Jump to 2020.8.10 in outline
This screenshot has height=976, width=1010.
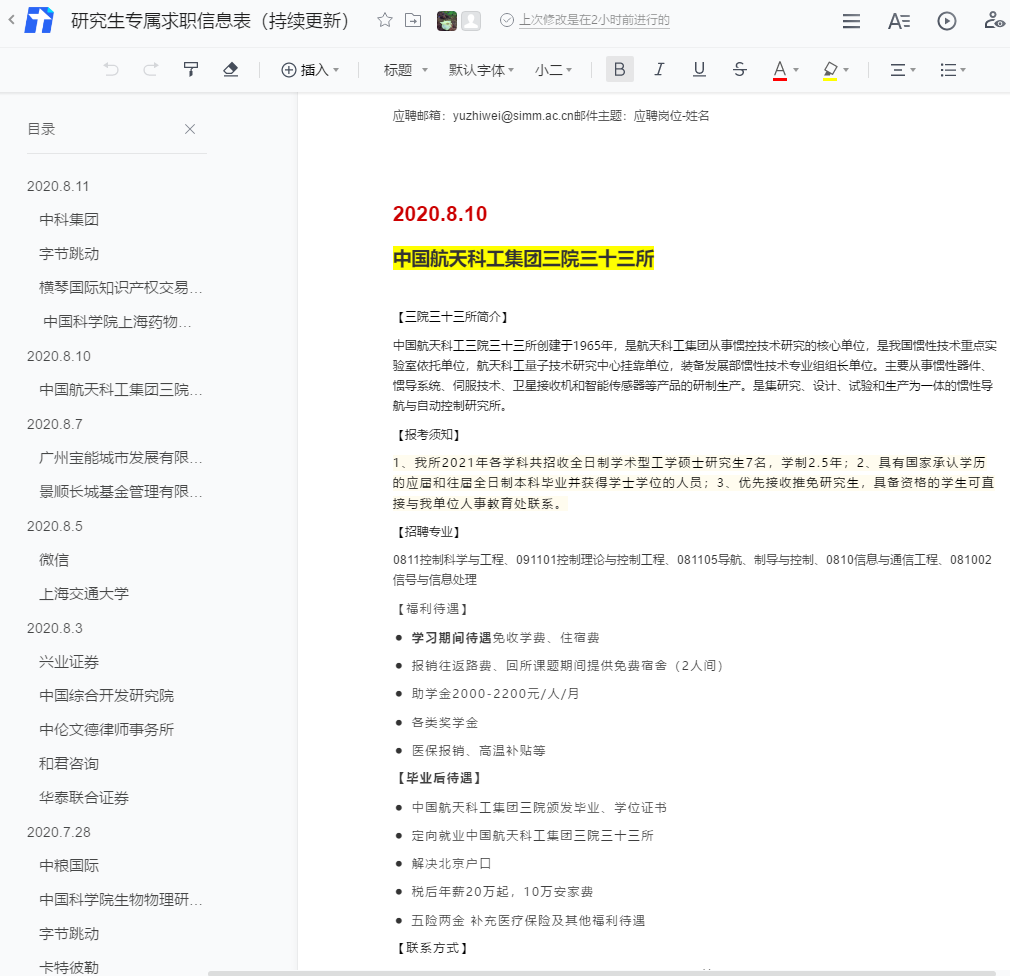pyautogui.click(x=59, y=356)
